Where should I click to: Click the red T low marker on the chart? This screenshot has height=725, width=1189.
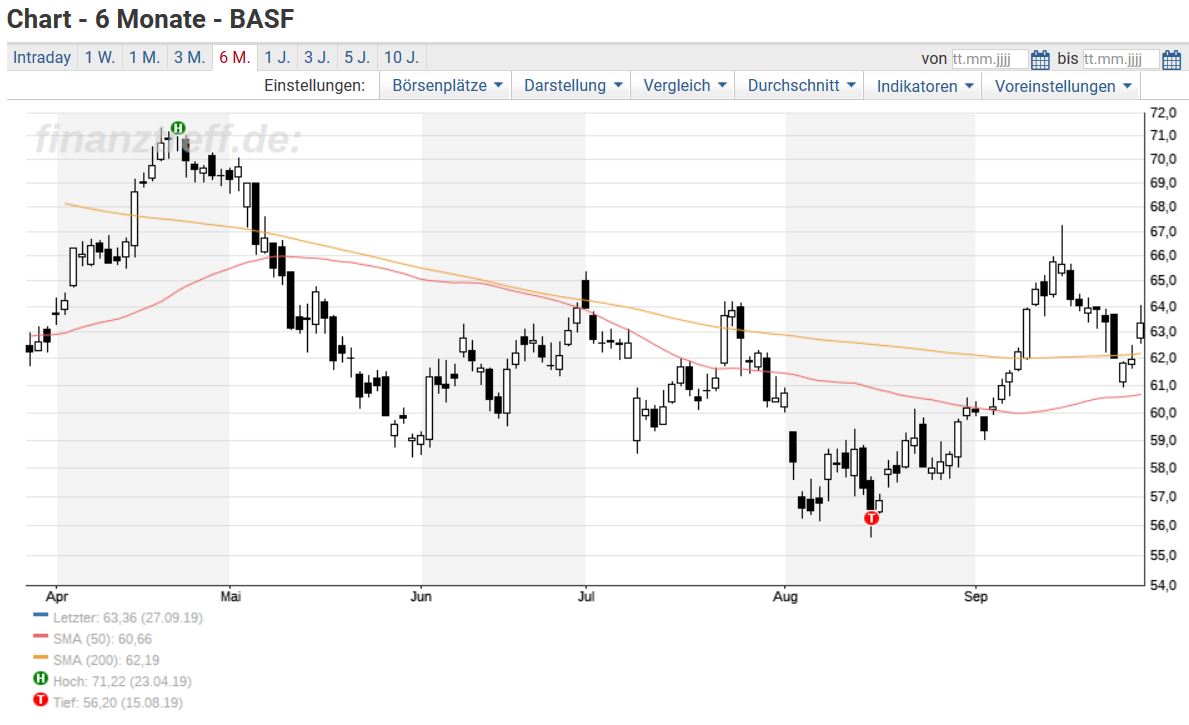pyautogui.click(x=871, y=518)
